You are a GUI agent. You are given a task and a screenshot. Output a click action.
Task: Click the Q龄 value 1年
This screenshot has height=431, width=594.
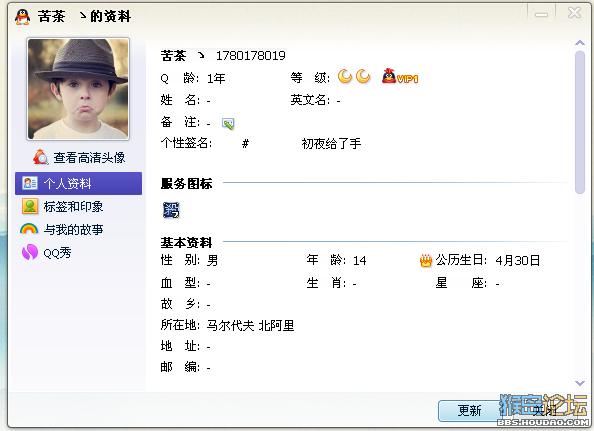[x=216, y=78]
